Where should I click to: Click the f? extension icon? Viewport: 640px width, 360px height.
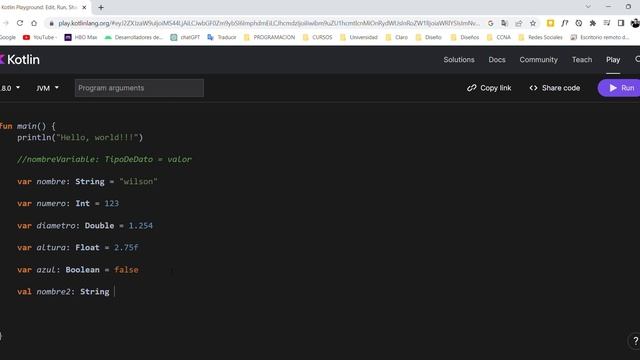[x=564, y=23]
